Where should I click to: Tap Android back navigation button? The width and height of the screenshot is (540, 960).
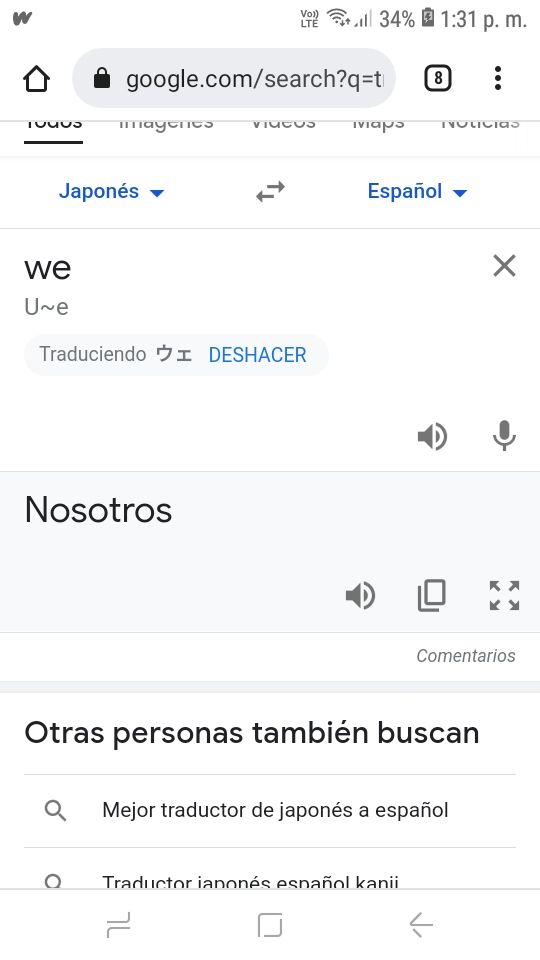[421, 924]
